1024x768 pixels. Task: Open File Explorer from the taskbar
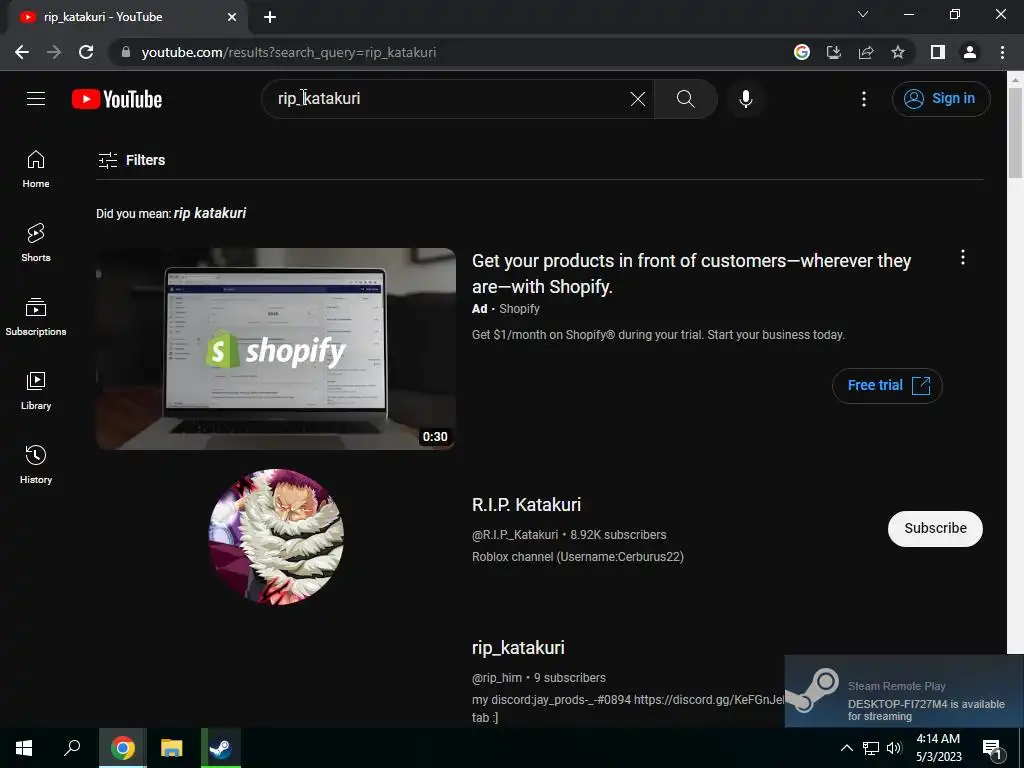[x=172, y=748]
